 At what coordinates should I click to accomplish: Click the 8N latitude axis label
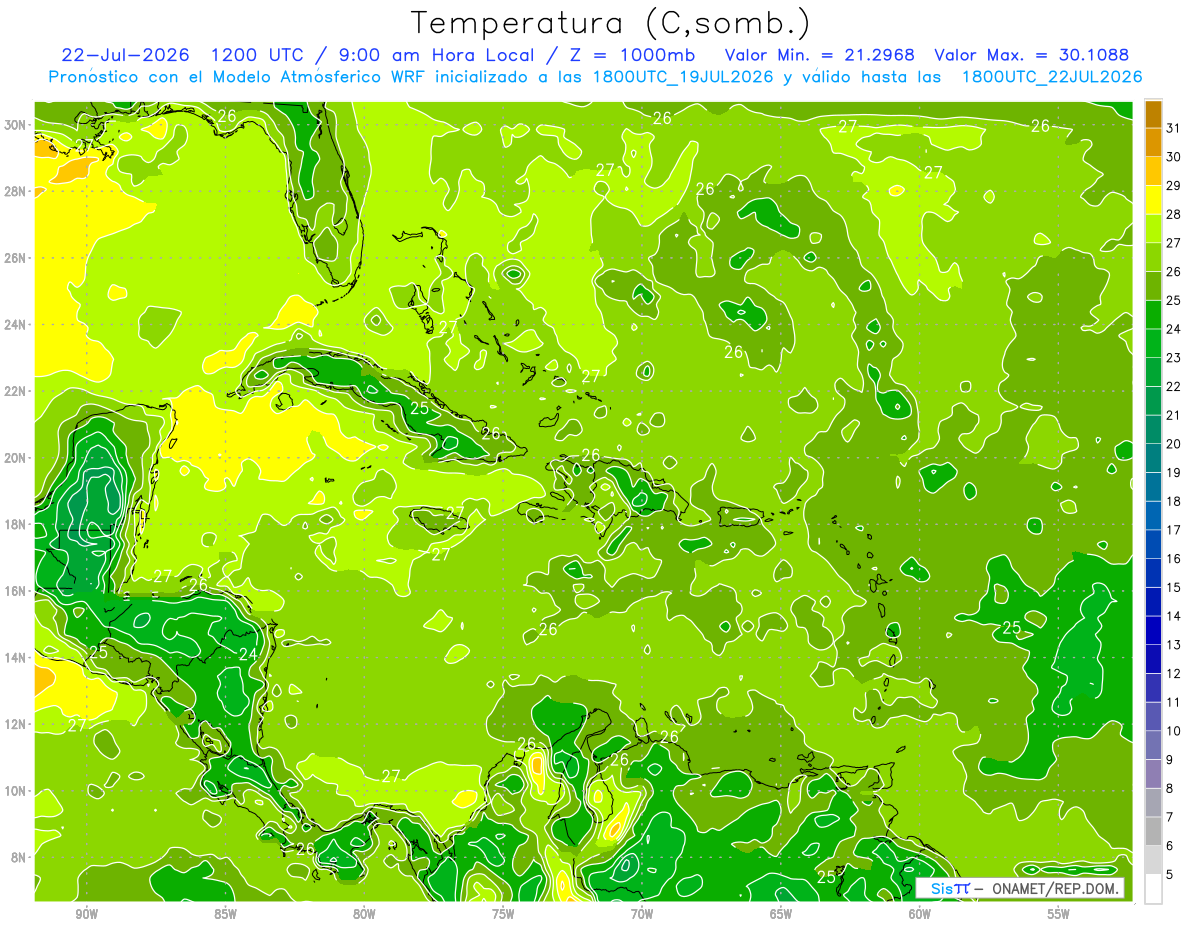tap(19, 857)
